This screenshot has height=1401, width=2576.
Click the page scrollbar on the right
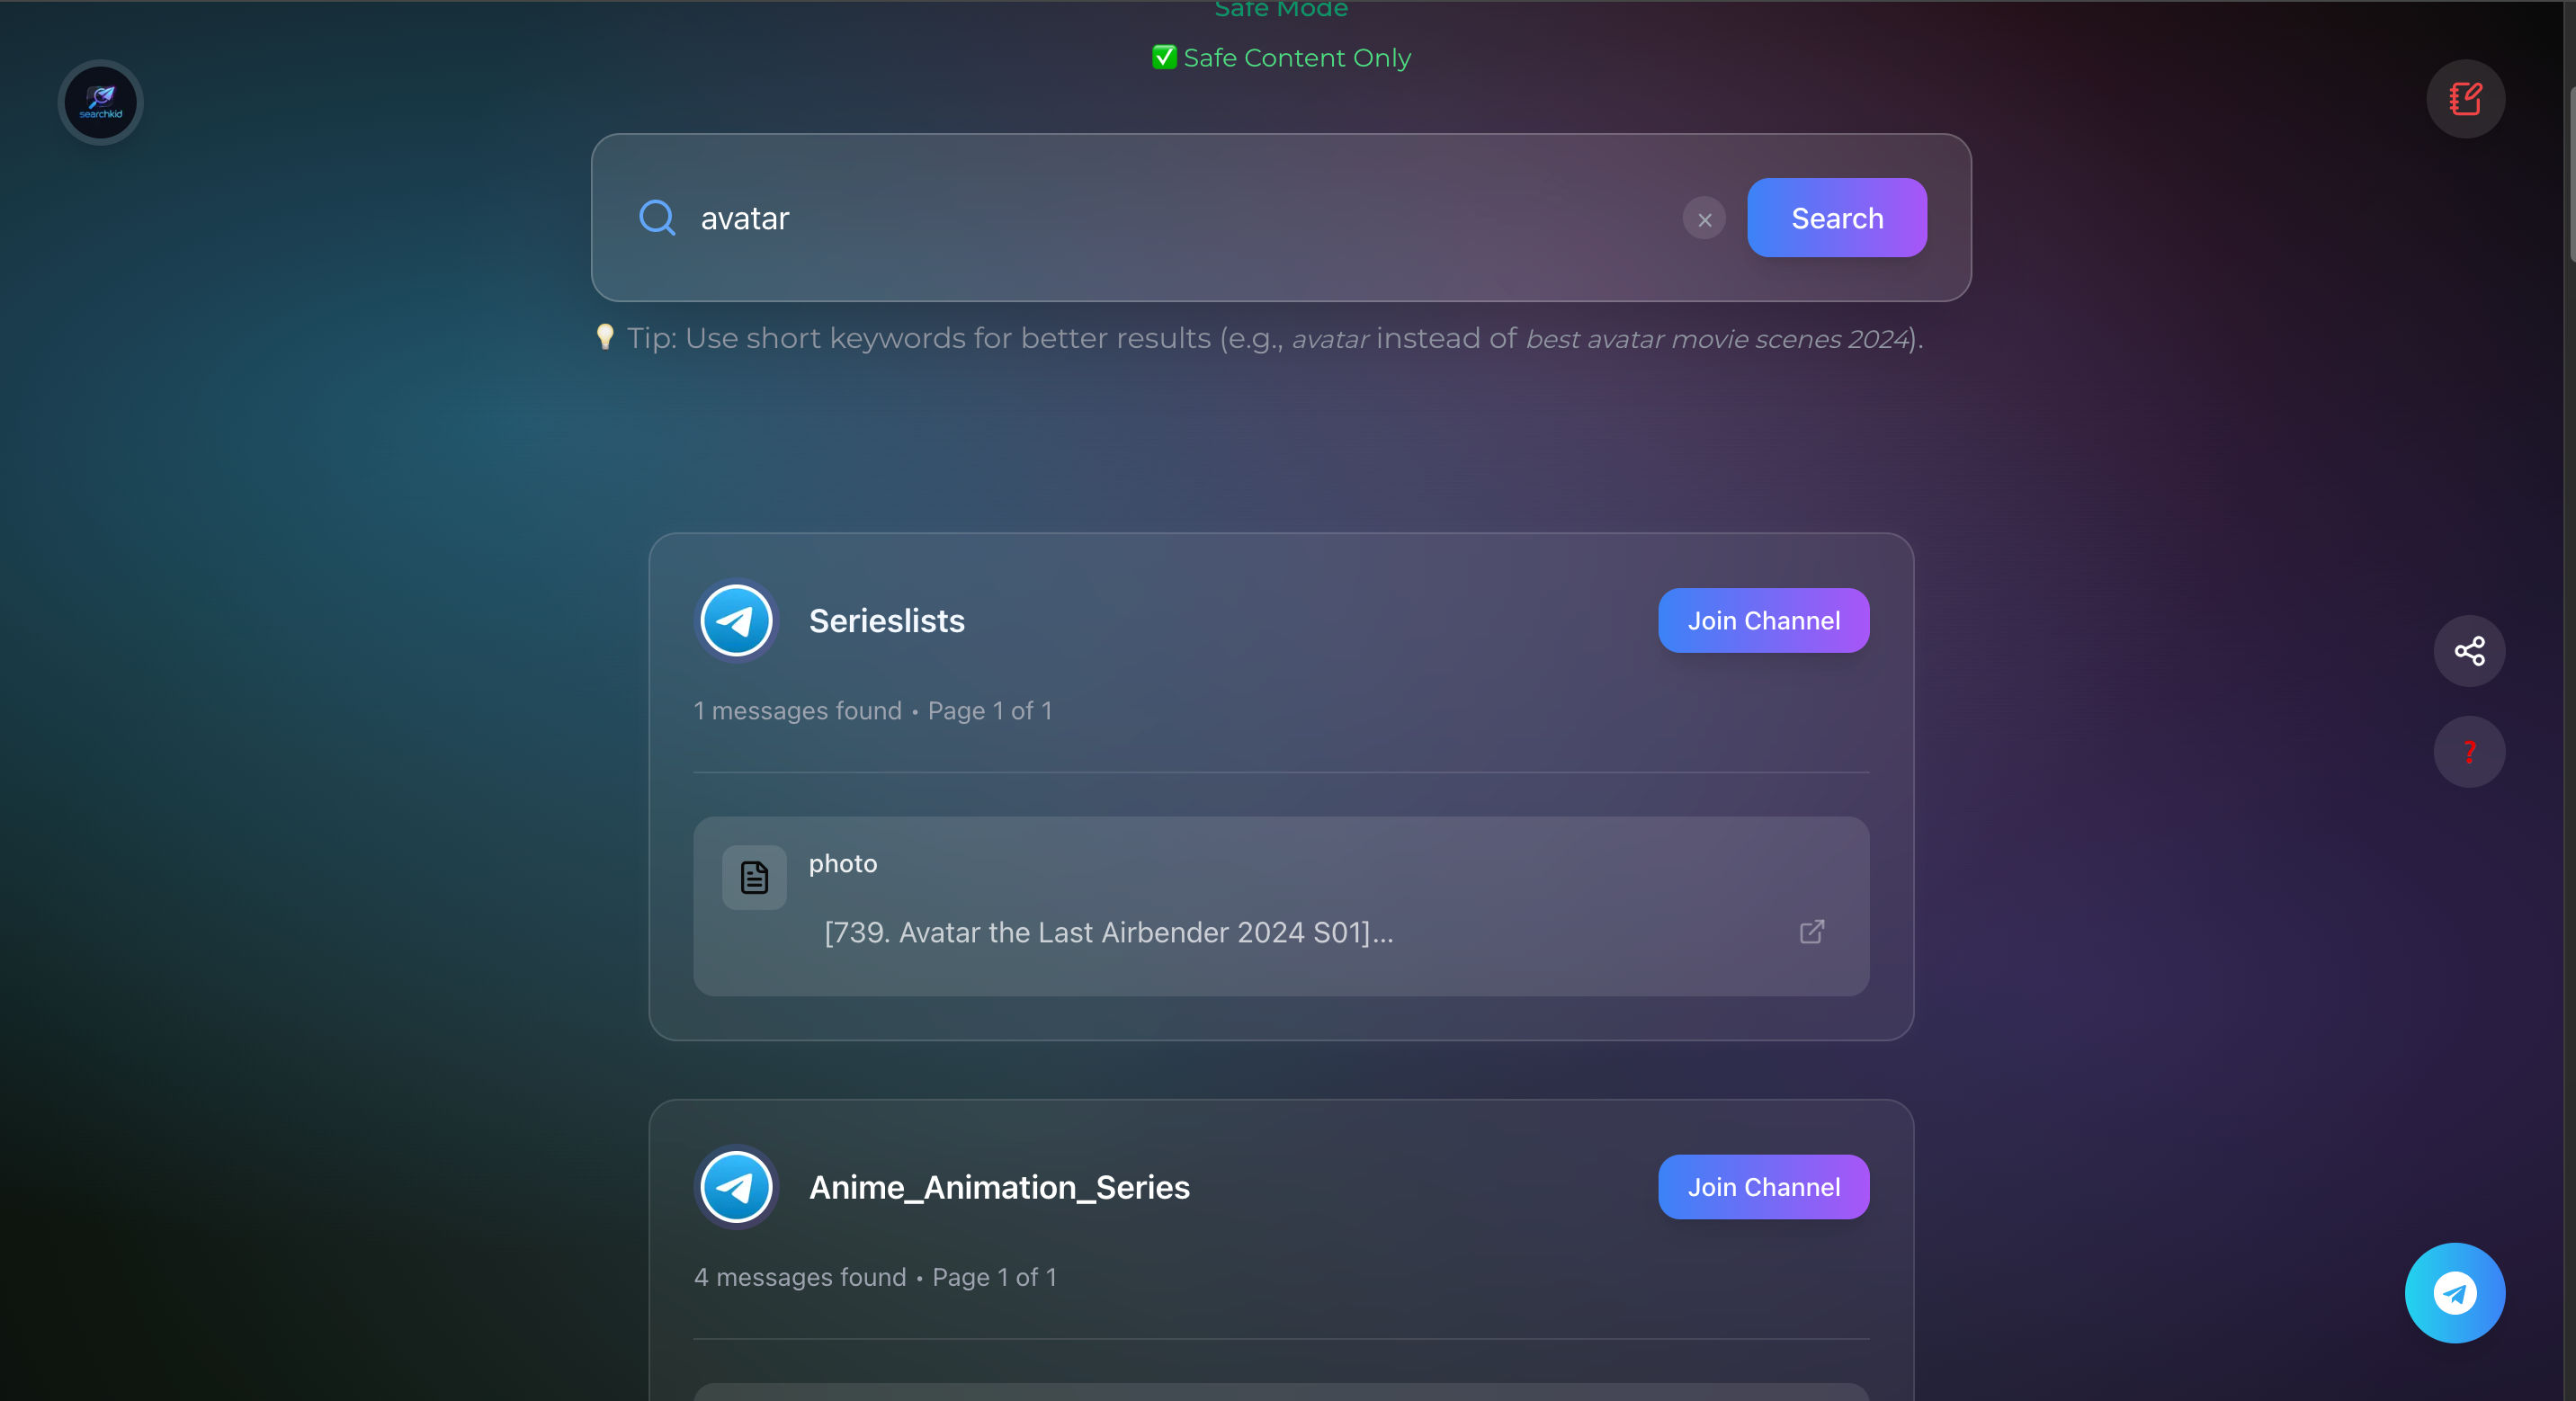(x=2570, y=175)
